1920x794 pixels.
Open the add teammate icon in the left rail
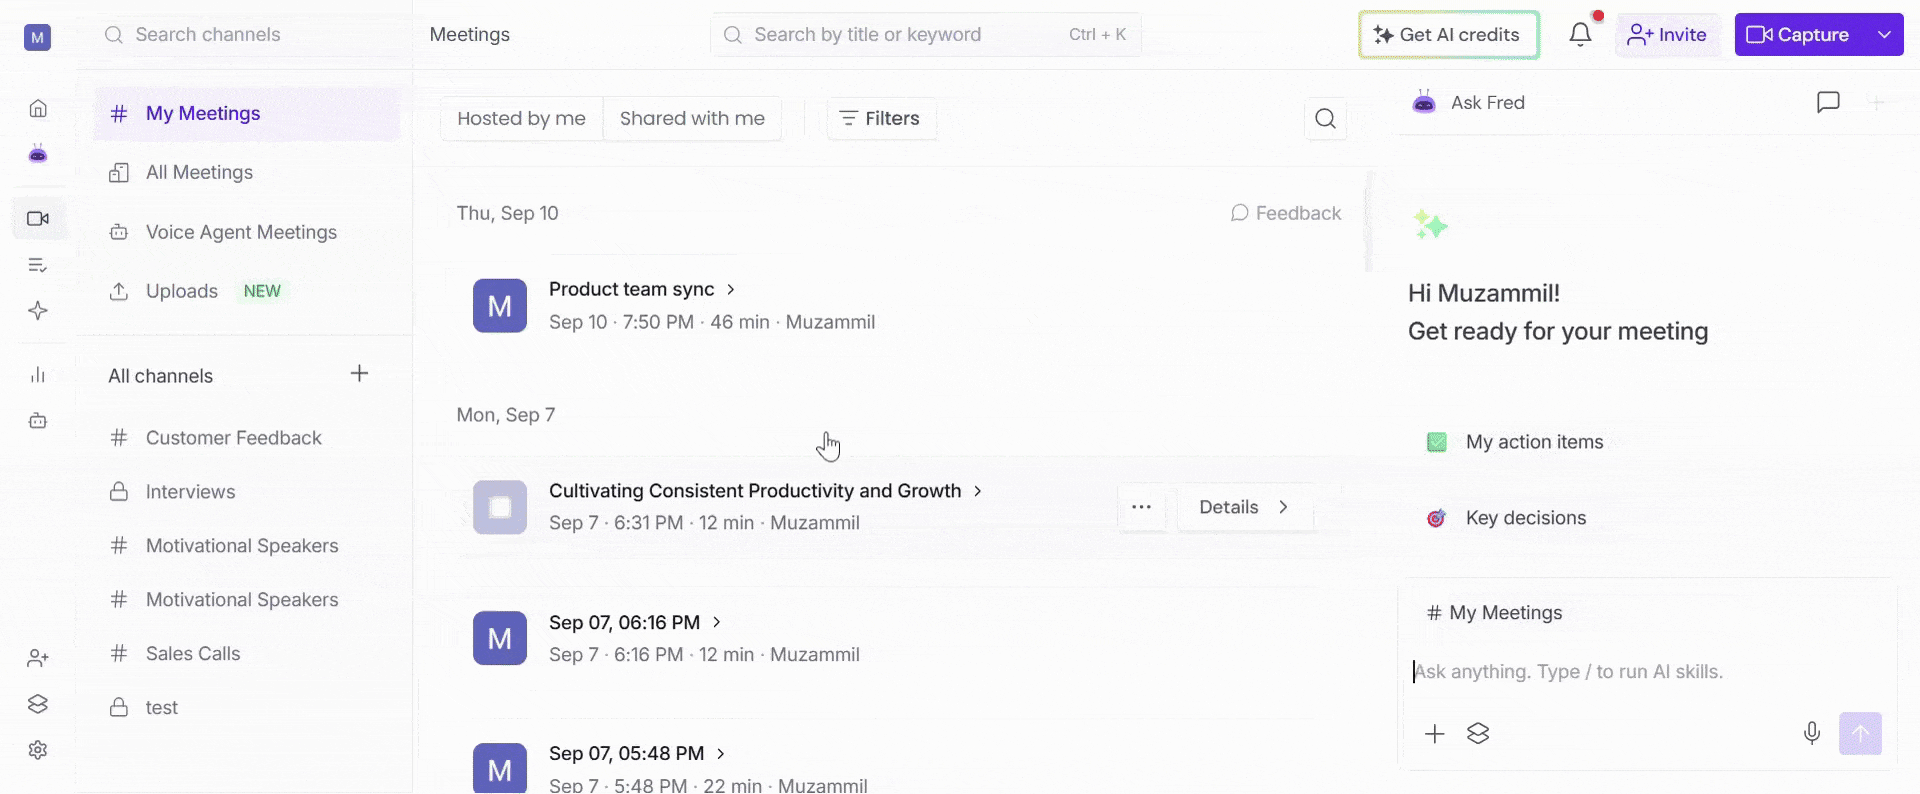tap(38, 658)
